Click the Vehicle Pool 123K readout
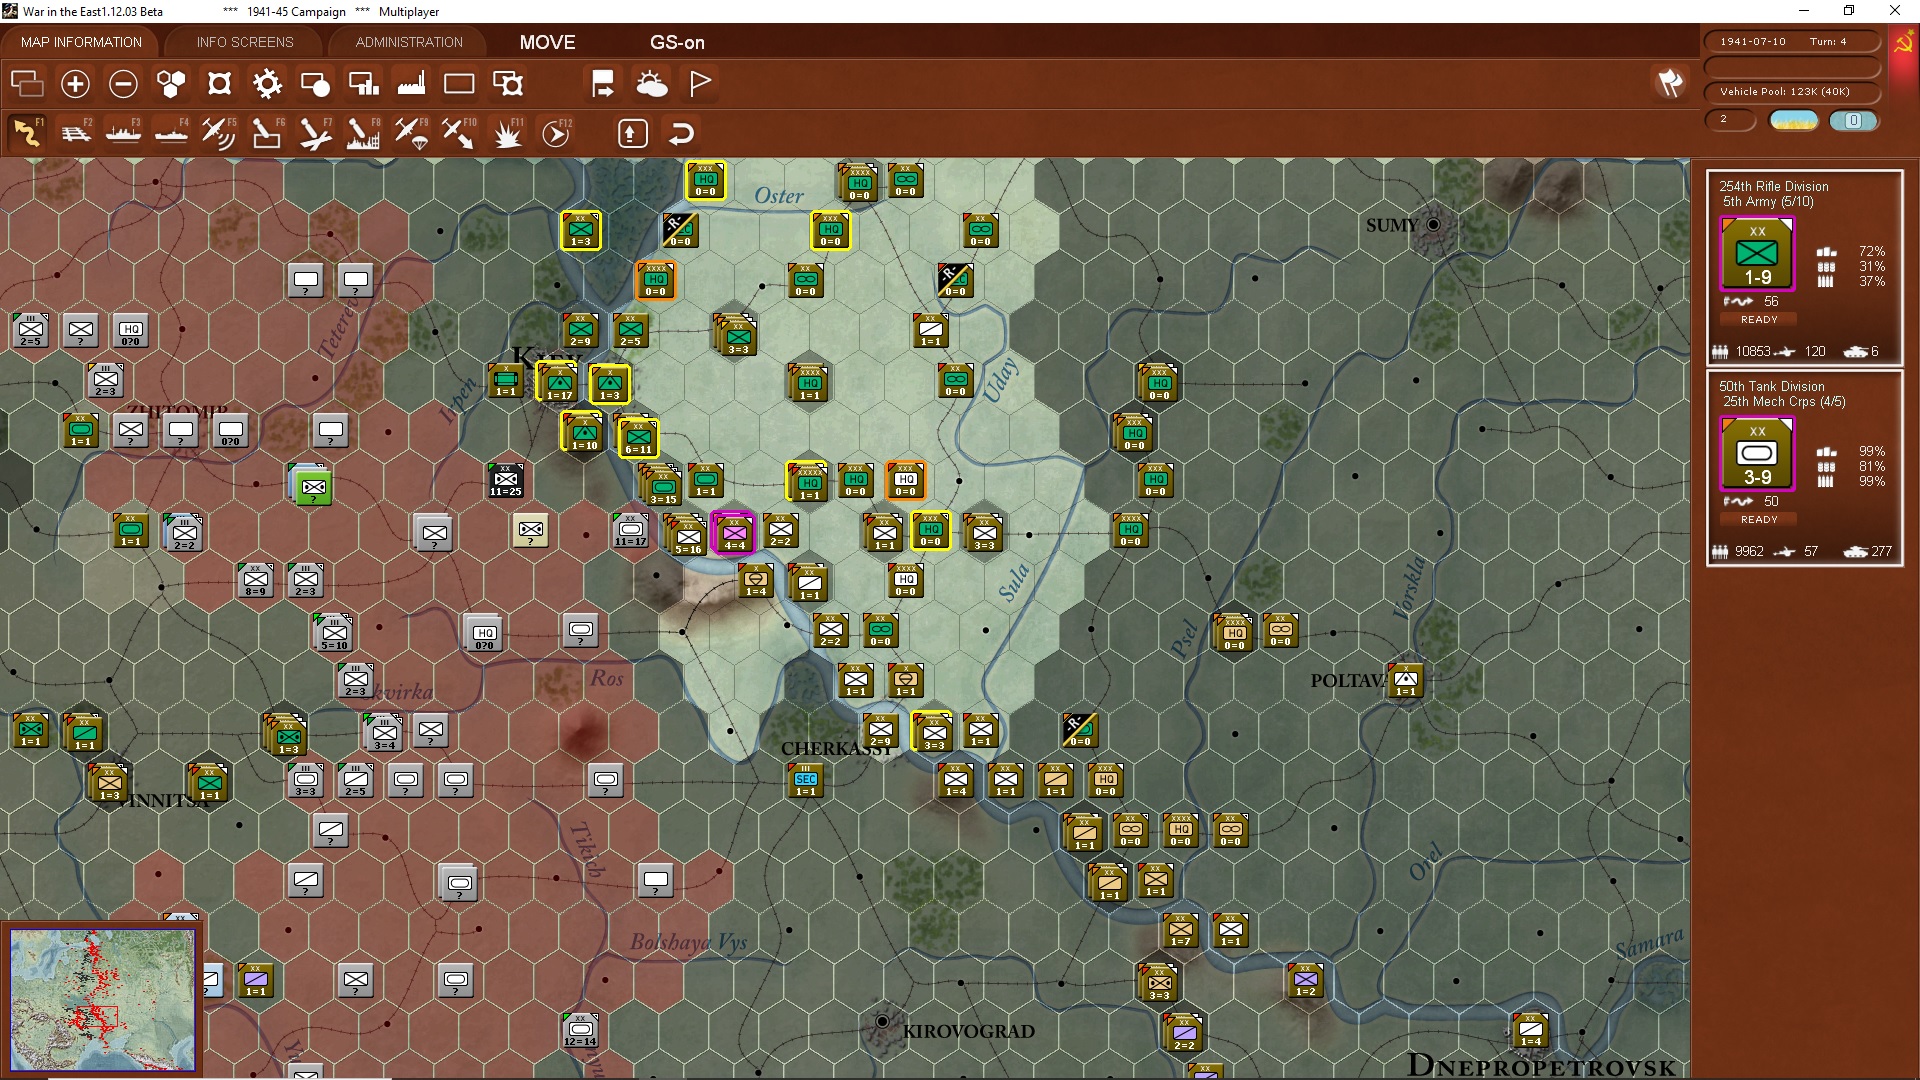Viewport: 1920px width, 1080px height. (1791, 92)
